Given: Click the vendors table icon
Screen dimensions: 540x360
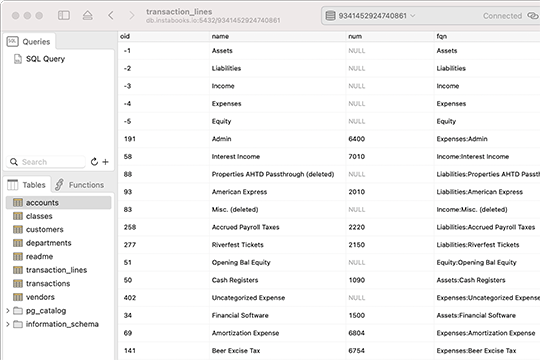Looking at the screenshot, I should [18, 297].
